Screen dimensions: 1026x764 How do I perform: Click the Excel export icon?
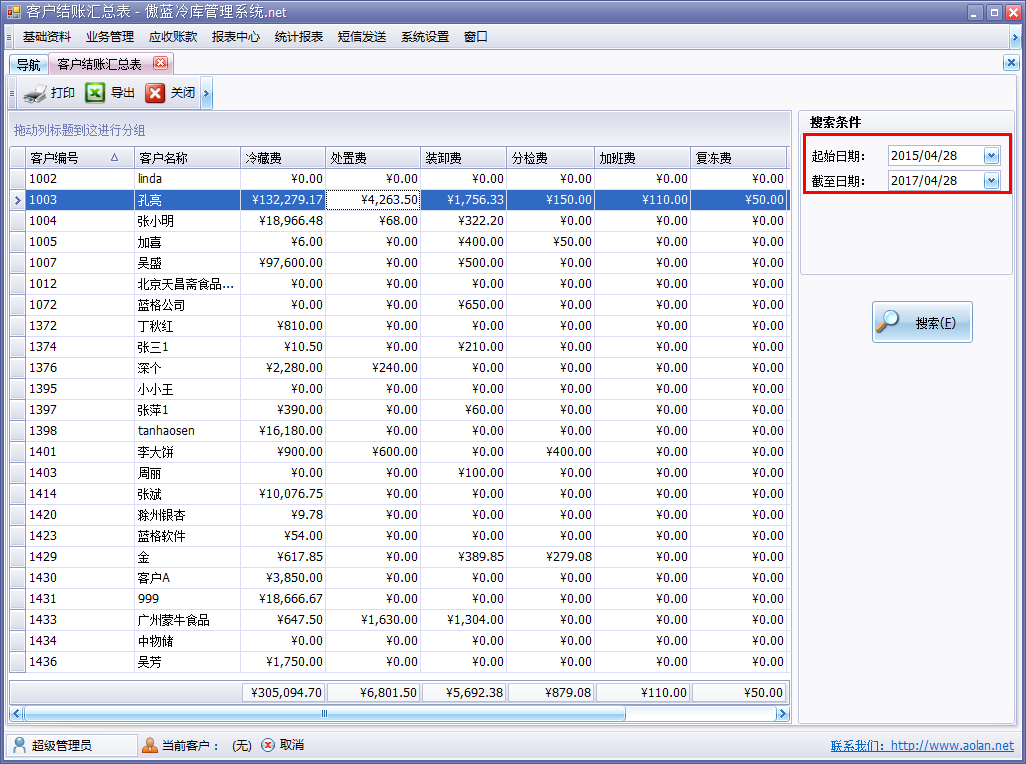coord(95,93)
